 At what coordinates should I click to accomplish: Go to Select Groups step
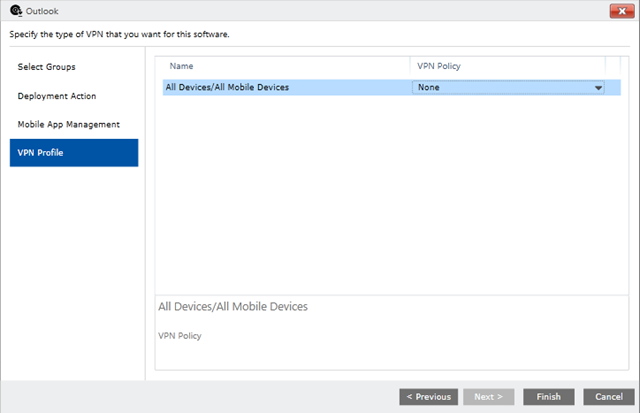pyautogui.click(x=47, y=67)
